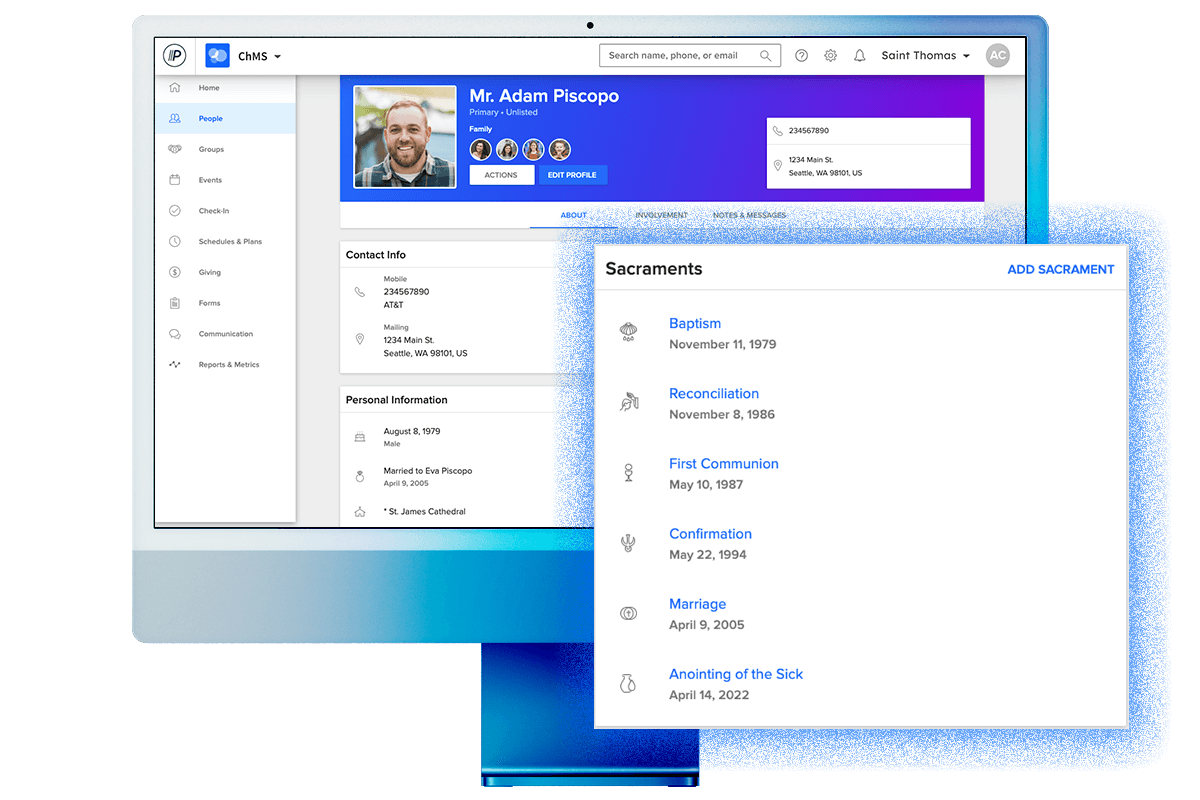Click the P logo in top bar

(x=175, y=56)
